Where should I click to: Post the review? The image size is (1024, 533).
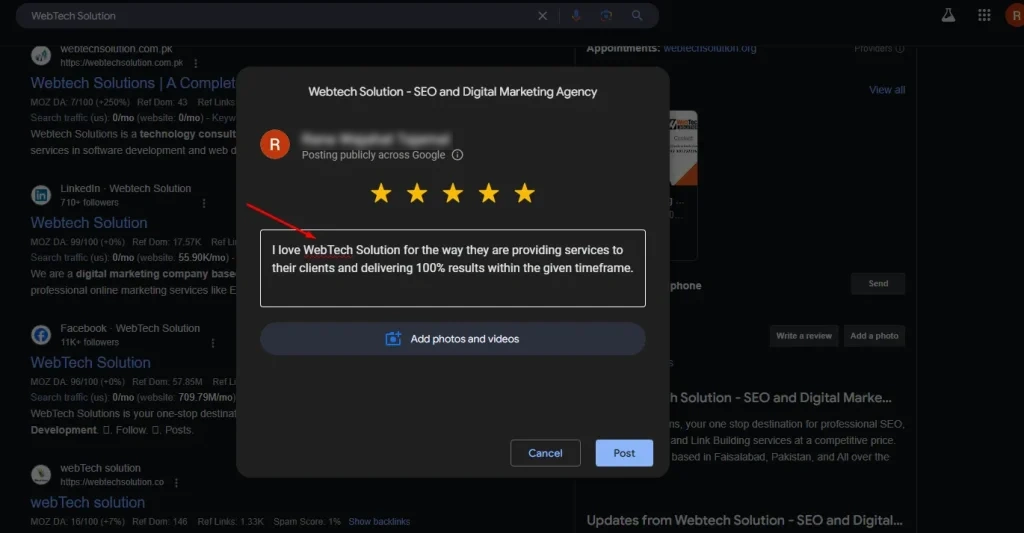(x=624, y=453)
